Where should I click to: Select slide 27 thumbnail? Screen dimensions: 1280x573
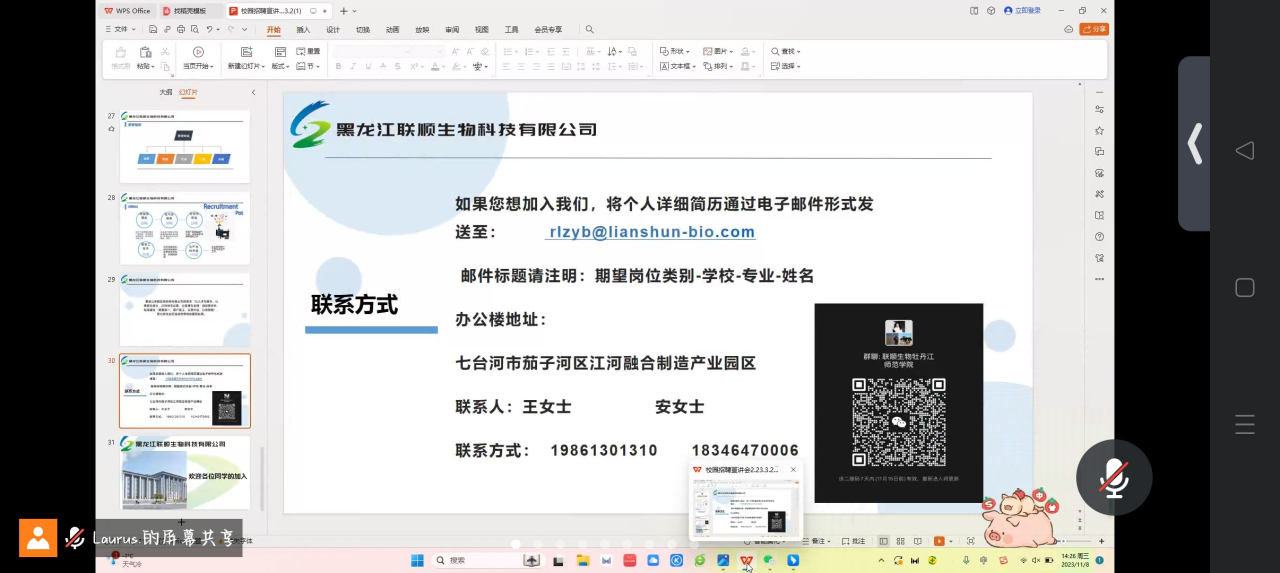[x=185, y=147]
